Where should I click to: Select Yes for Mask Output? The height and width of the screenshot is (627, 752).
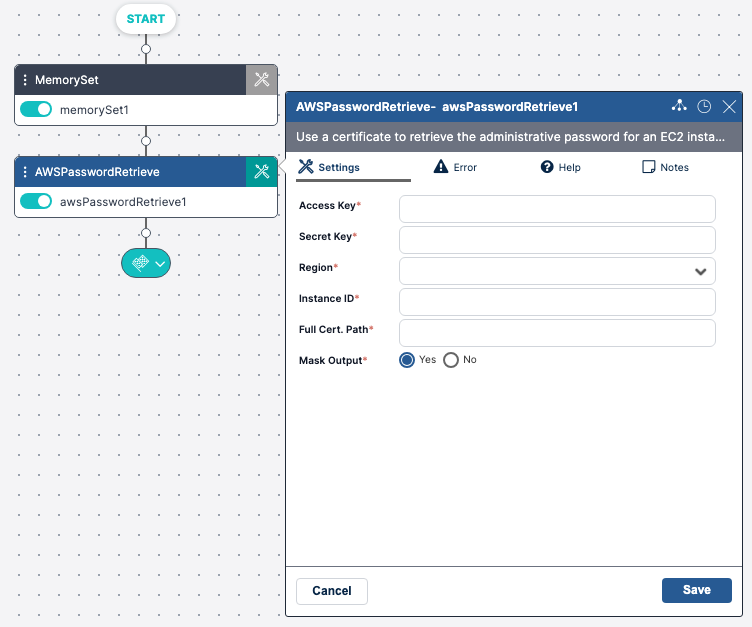[x=407, y=360]
